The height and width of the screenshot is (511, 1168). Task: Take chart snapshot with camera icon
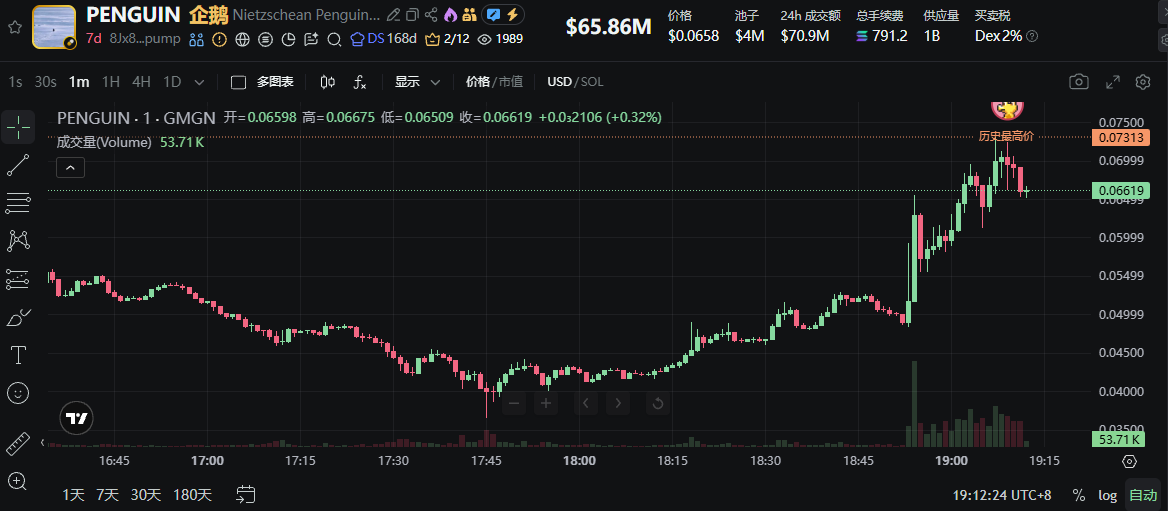click(1079, 82)
